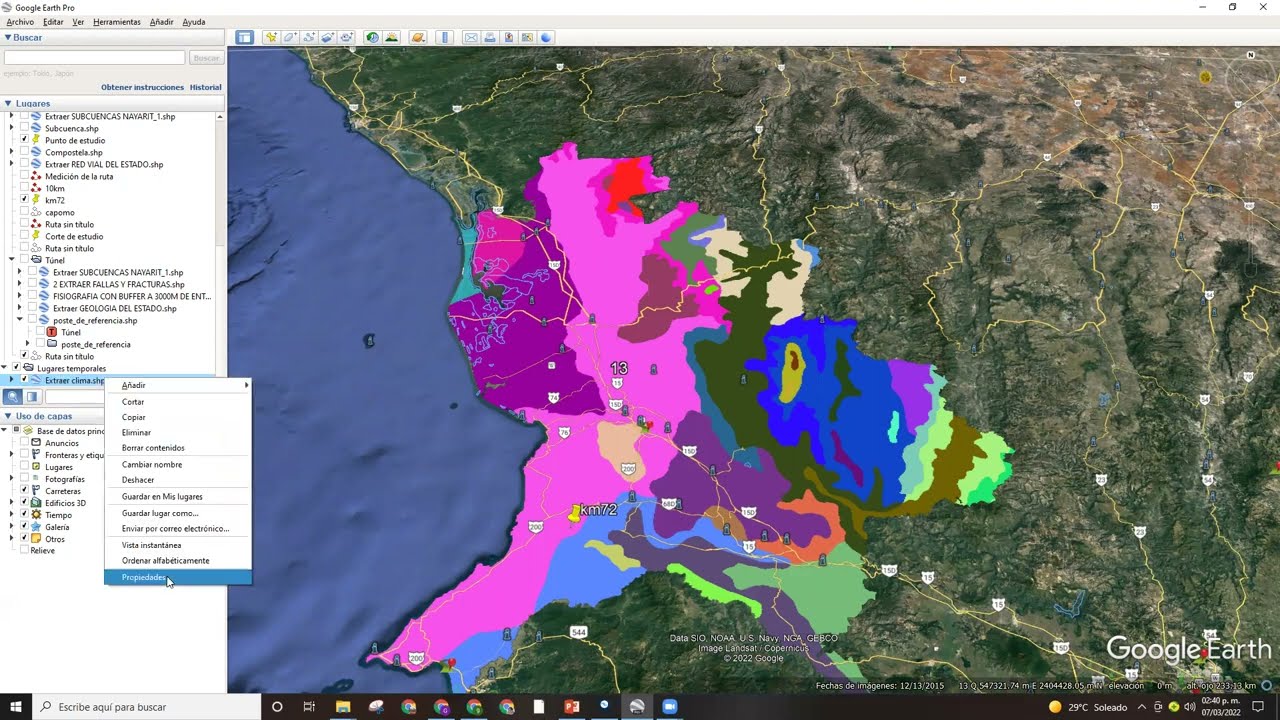This screenshot has width=1280, height=720.
Task: Click the Buscar search button
Action: 206,58
